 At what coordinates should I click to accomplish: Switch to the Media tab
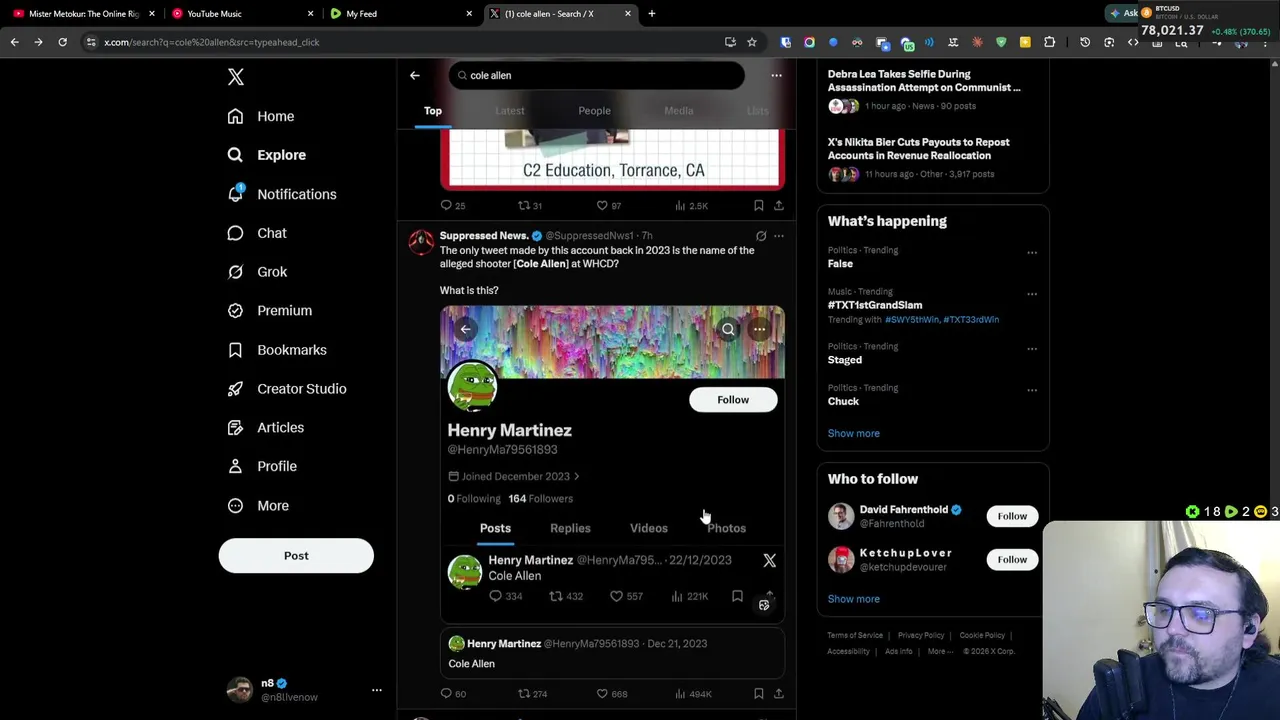(x=679, y=111)
